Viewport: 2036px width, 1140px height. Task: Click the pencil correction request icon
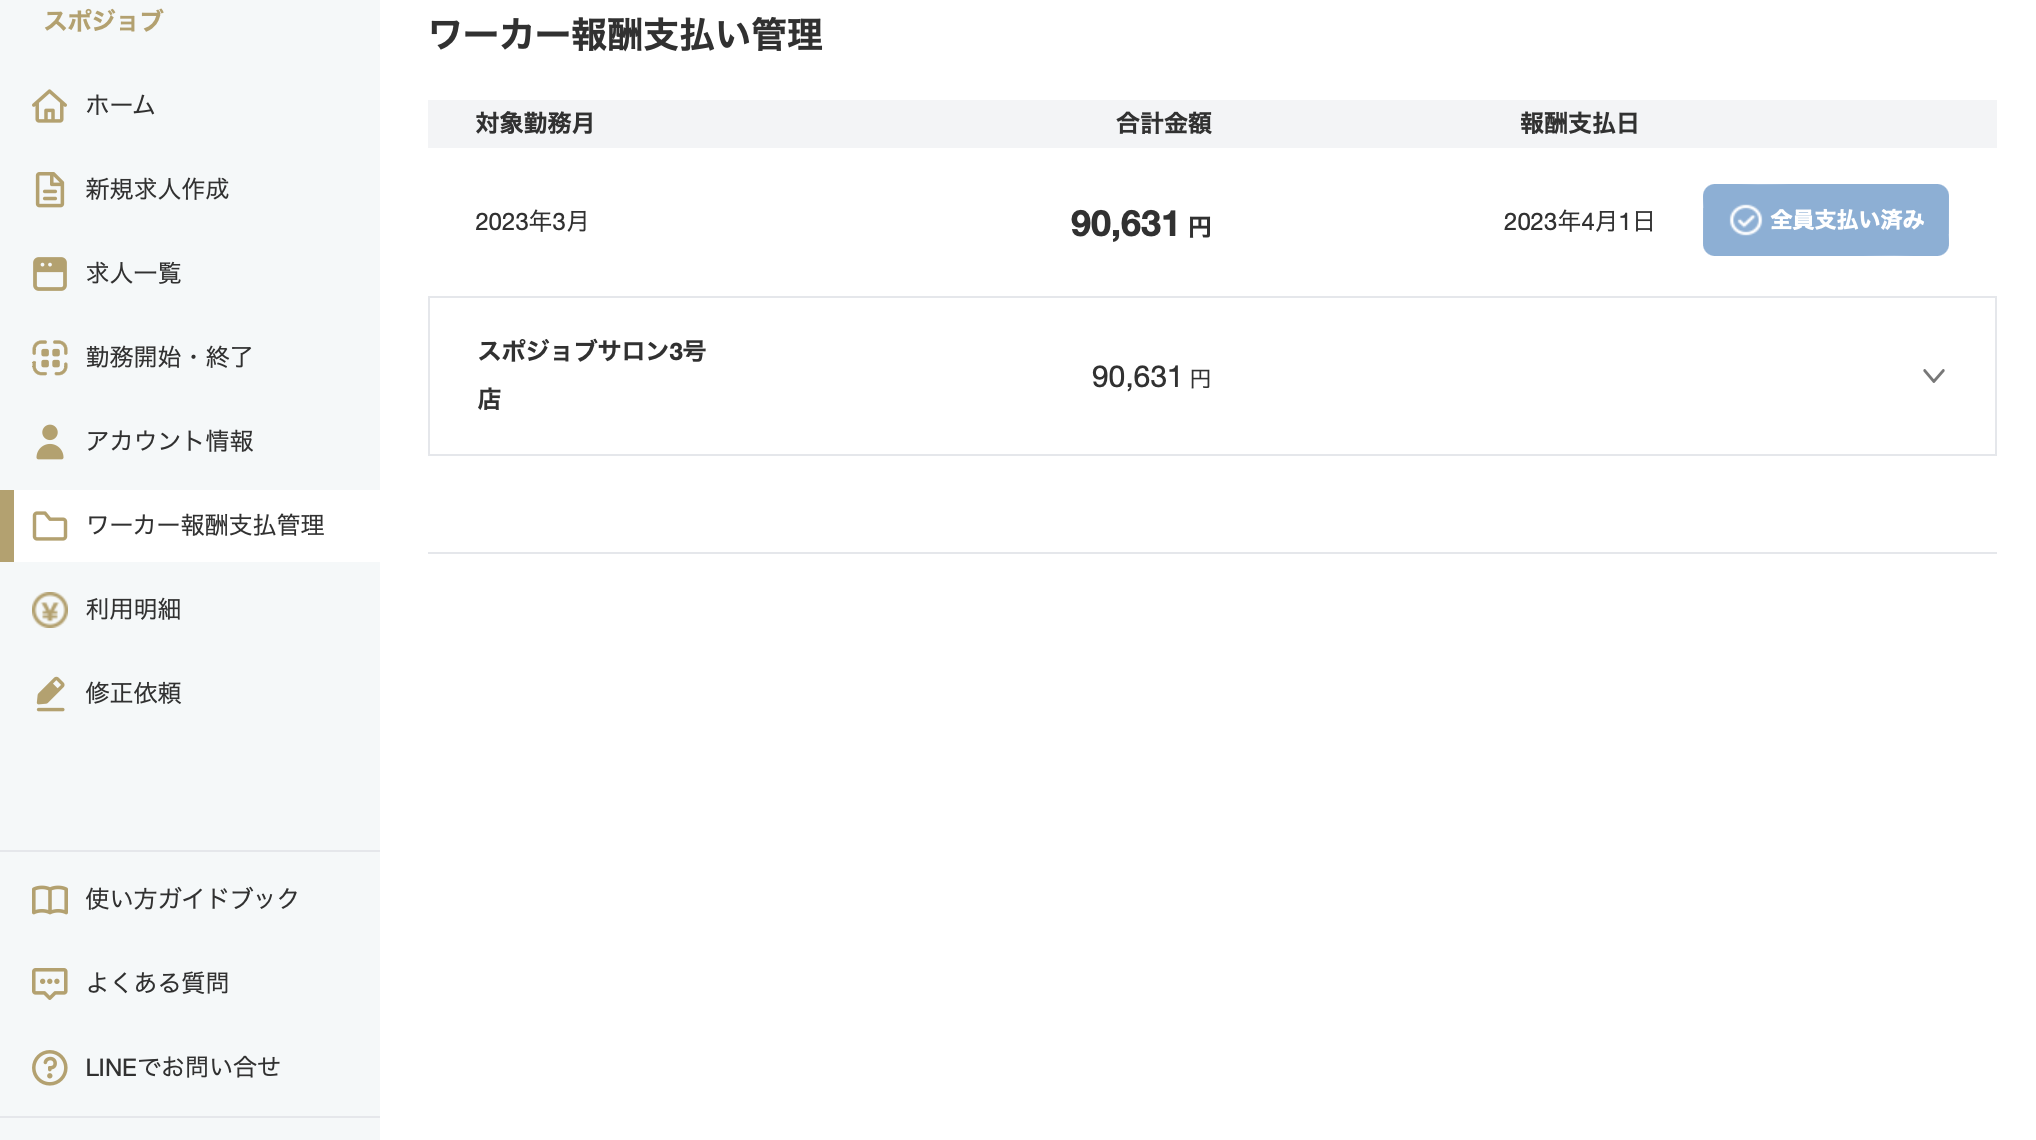point(49,693)
